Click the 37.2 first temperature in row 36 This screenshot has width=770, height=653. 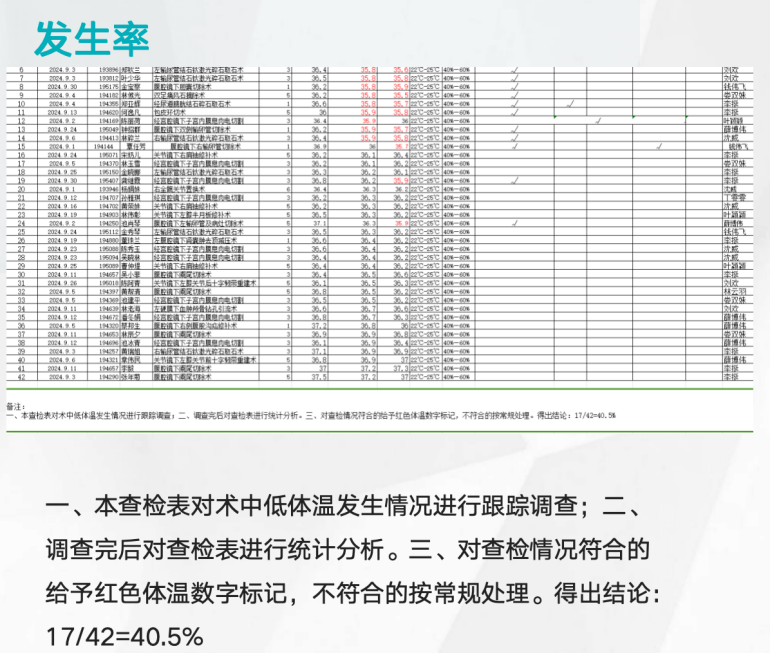point(319,326)
